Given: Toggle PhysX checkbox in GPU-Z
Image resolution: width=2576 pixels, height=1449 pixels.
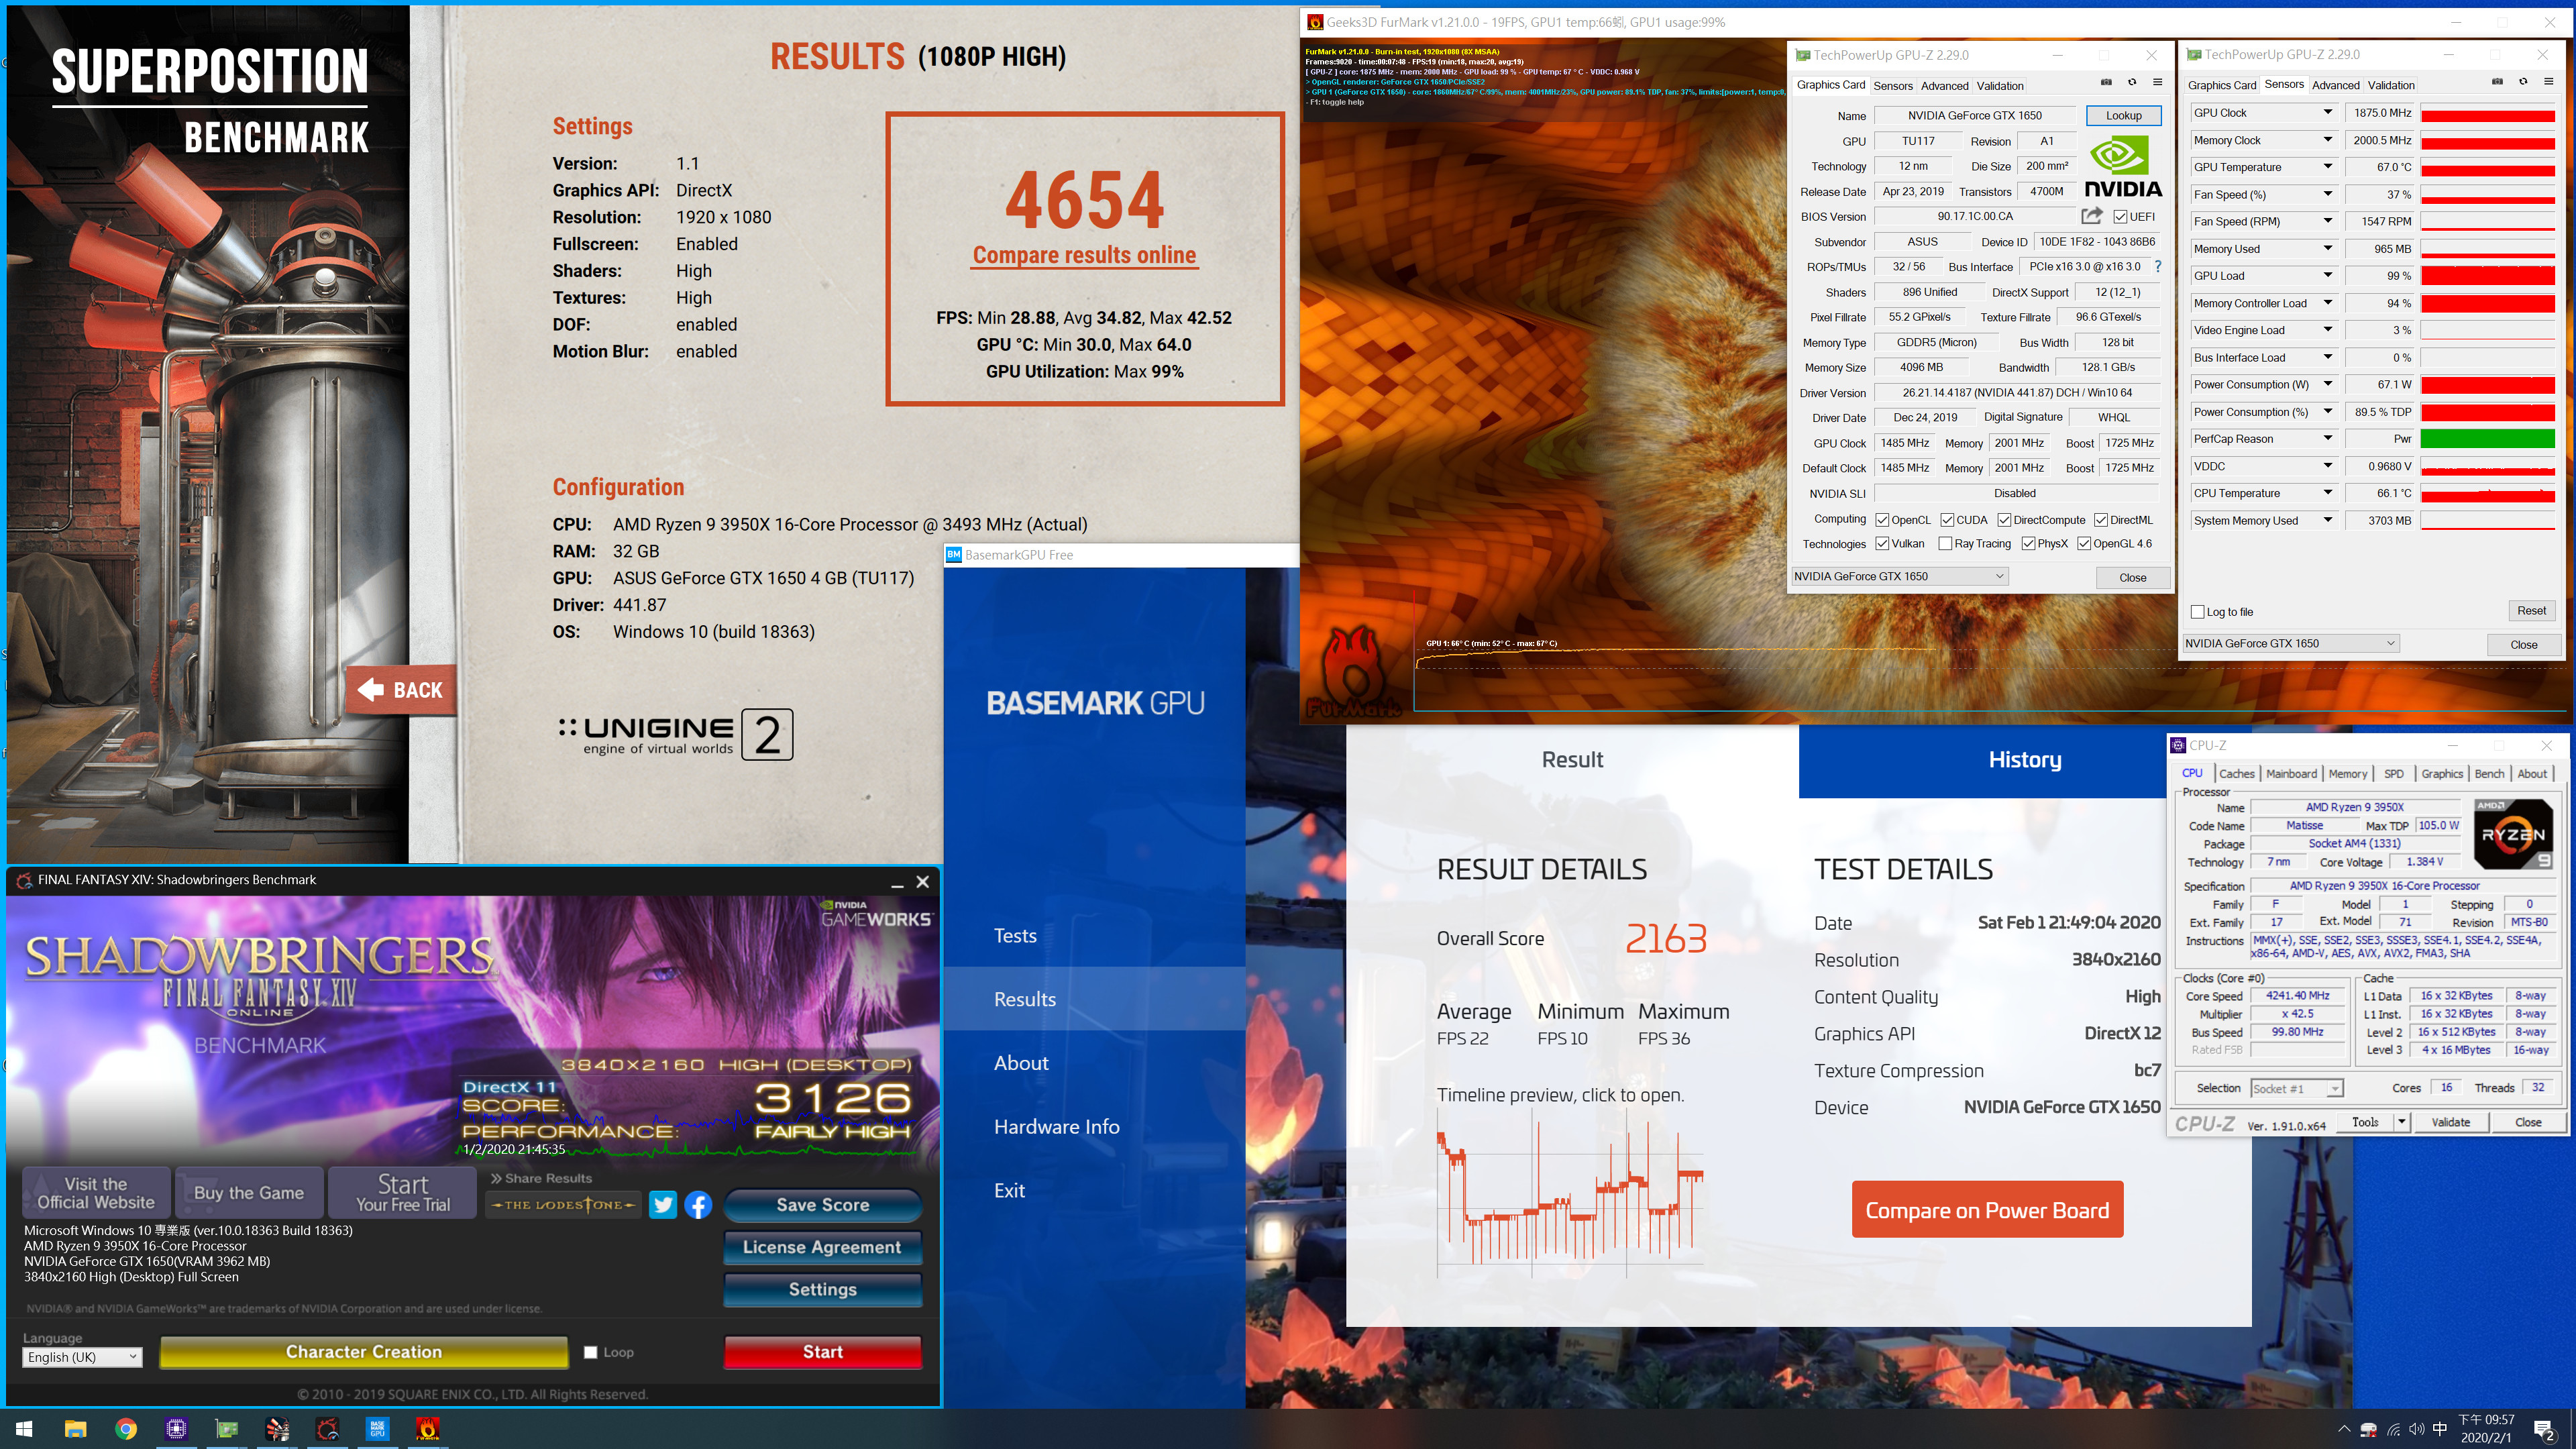Looking at the screenshot, I should point(2028,544).
